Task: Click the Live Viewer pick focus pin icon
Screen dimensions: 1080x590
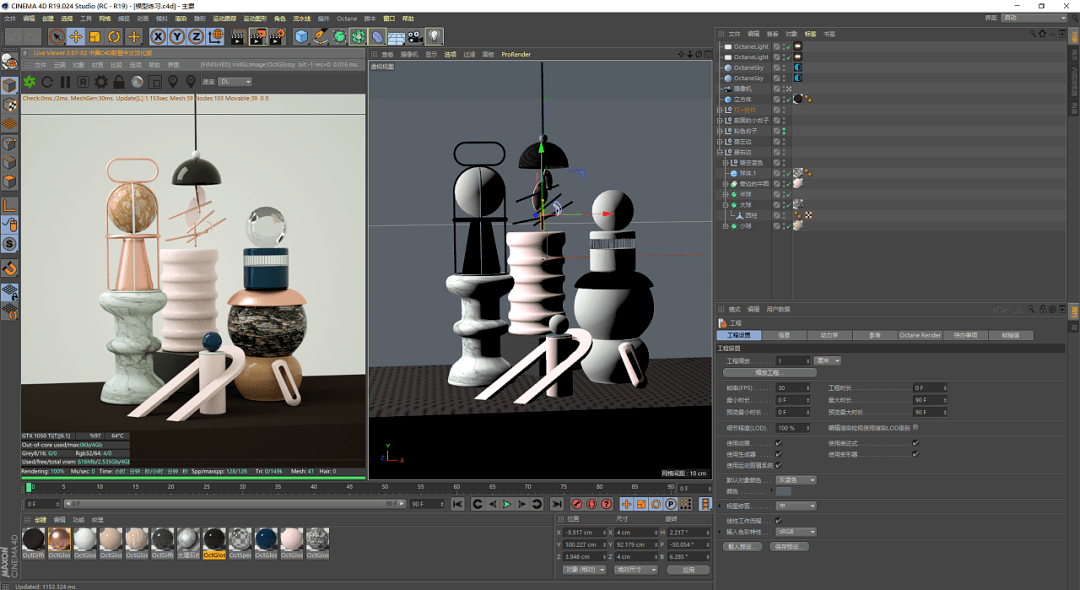Action: 173,82
